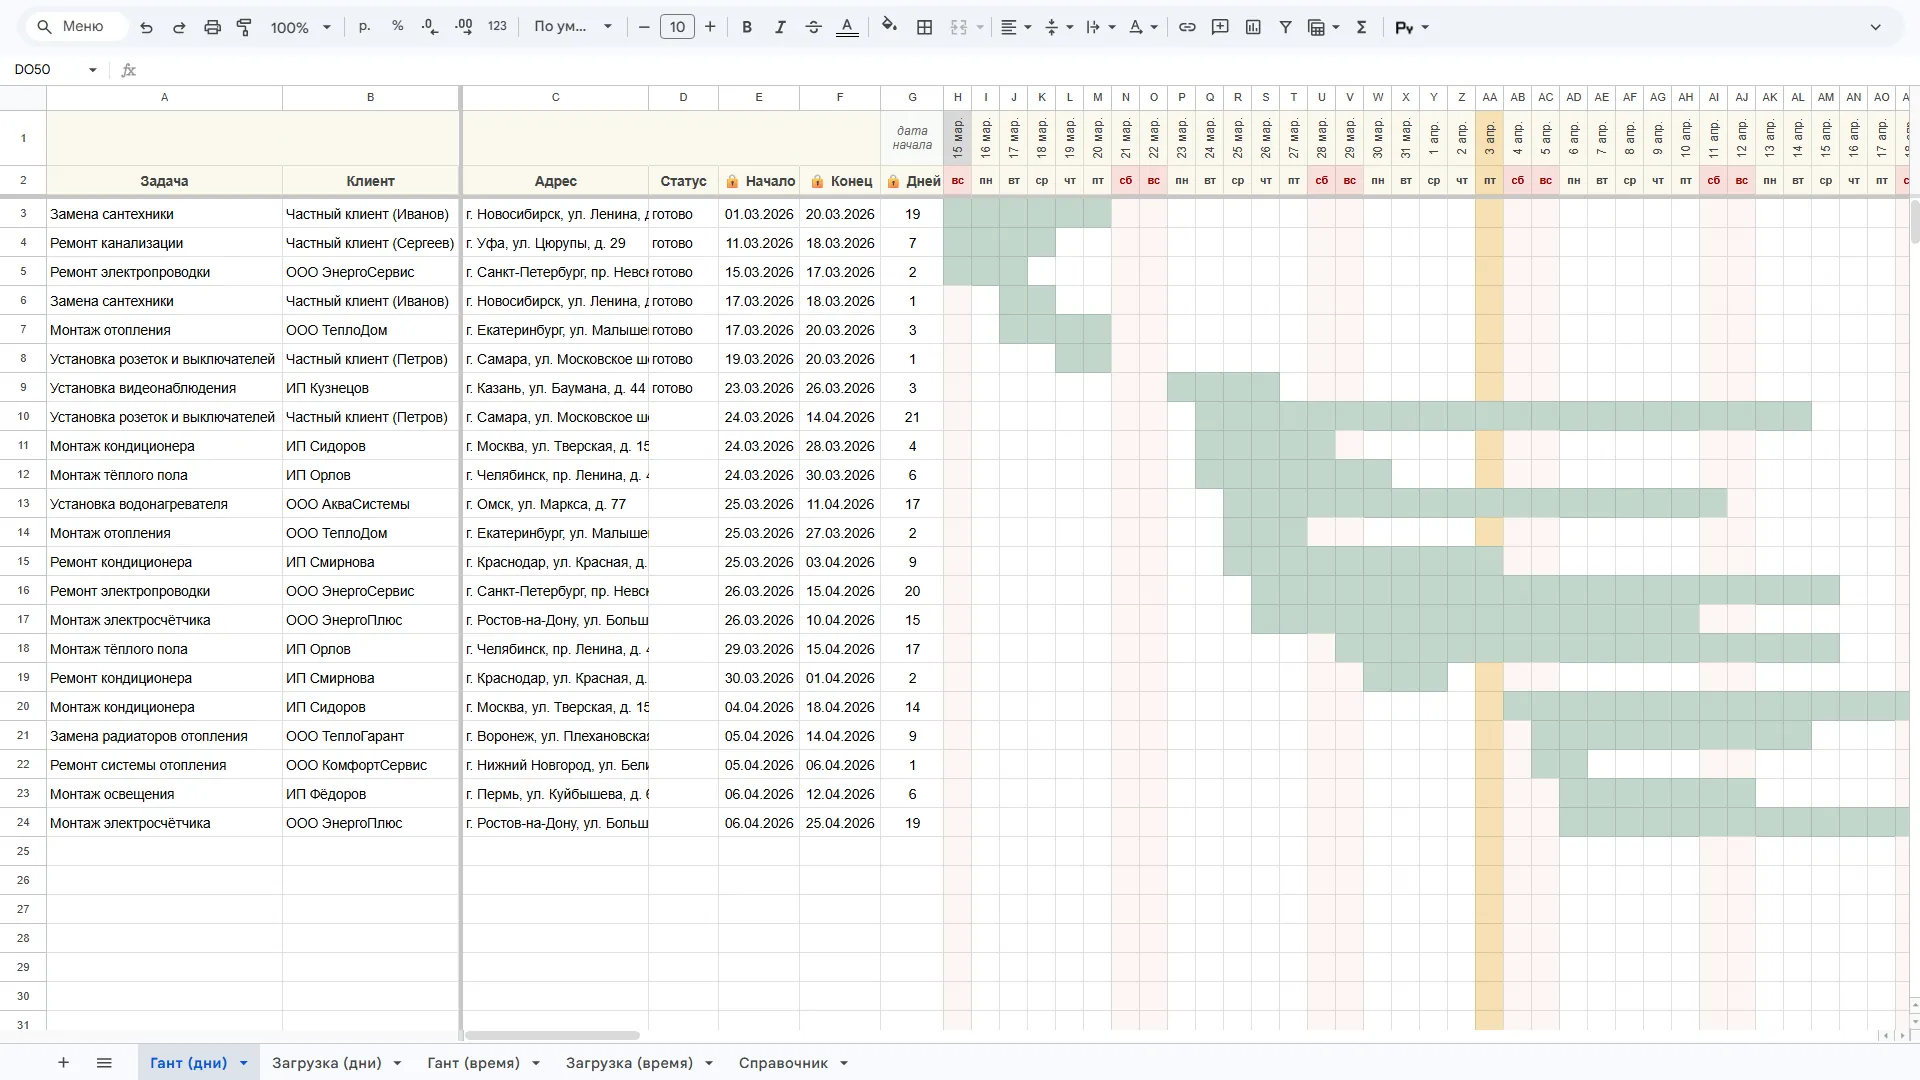
Task: Open vertical align dropdown
Action: click(1058, 27)
